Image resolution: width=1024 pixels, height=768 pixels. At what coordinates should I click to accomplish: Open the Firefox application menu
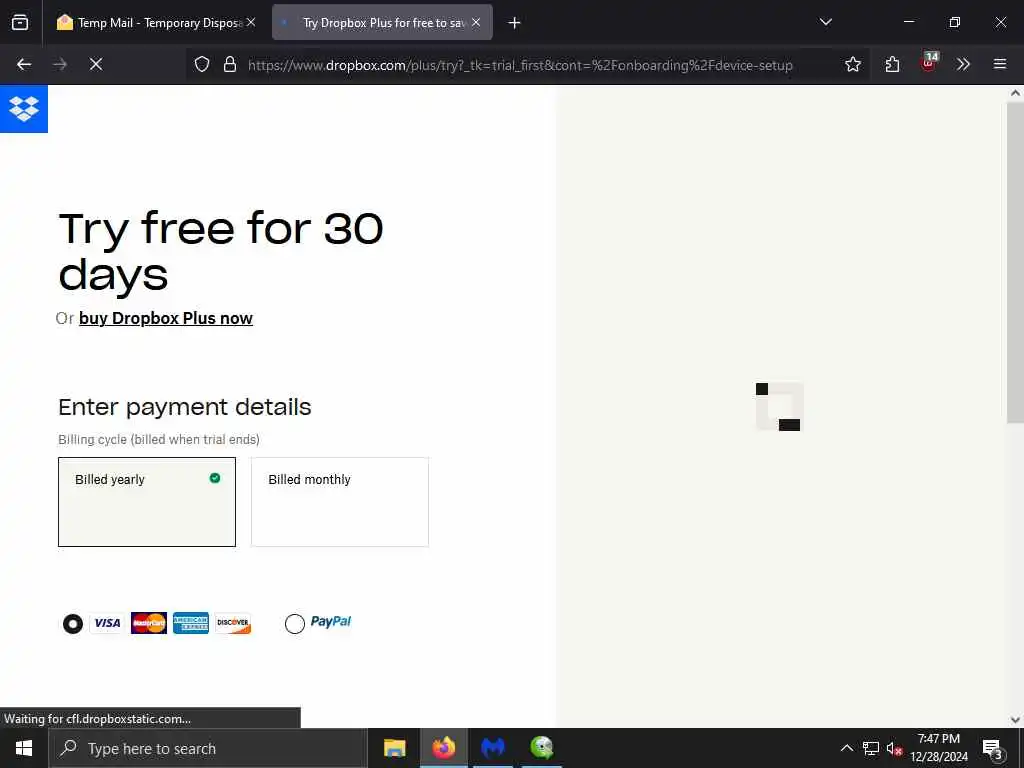point(999,64)
